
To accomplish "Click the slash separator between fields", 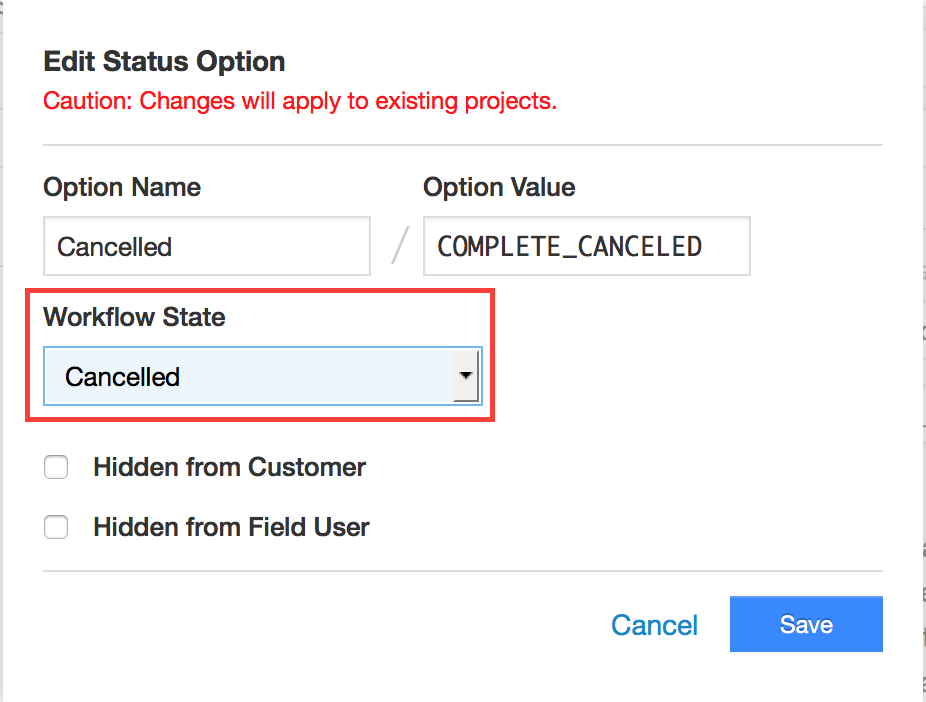I will pyautogui.click(x=400, y=246).
